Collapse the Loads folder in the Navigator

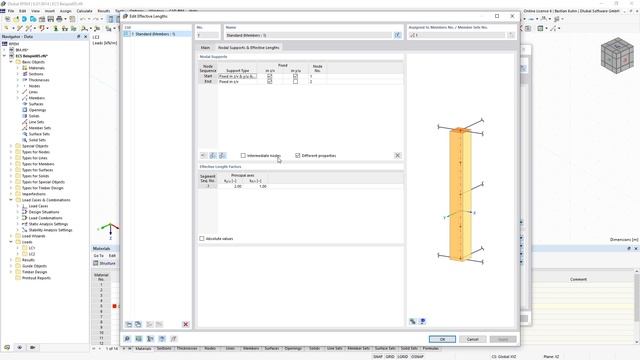click(x=11, y=242)
